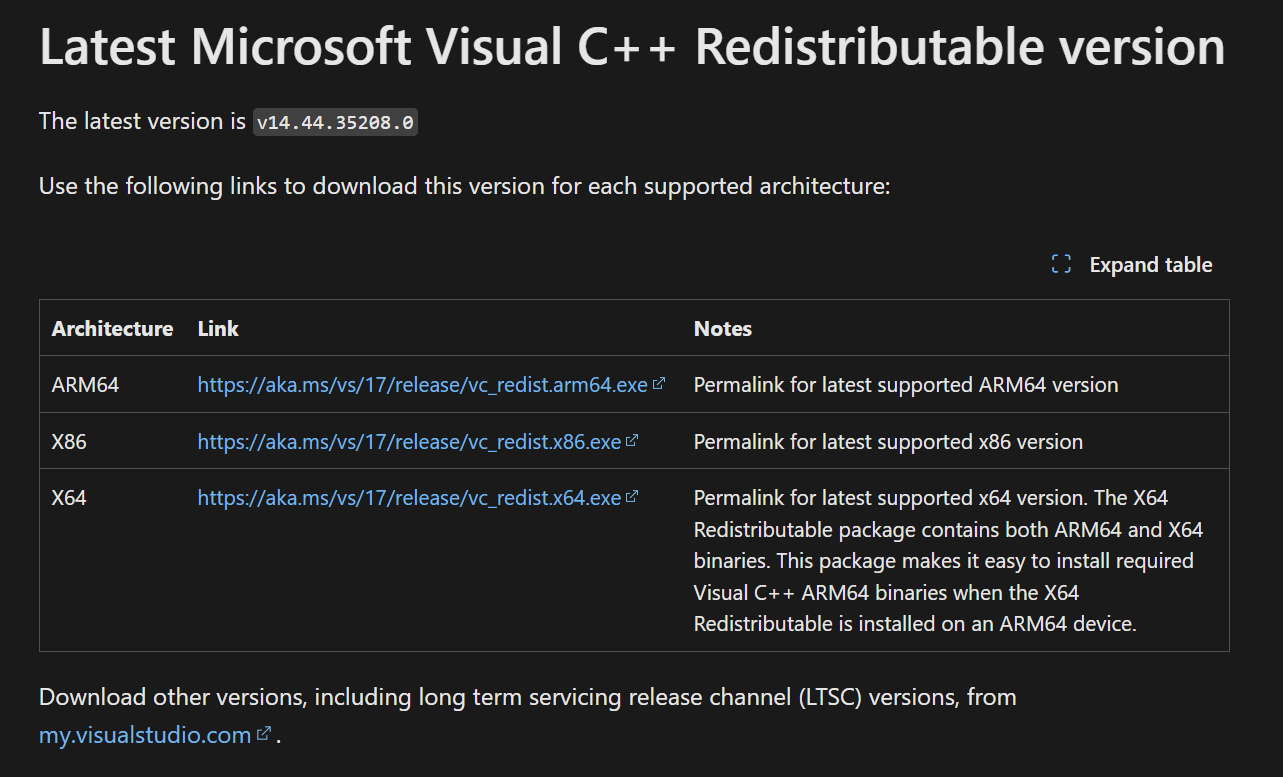Image resolution: width=1283 pixels, height=777 pixels.
Task: Click the ARM64 permalink notes text
Action: [x=906, y=385]
